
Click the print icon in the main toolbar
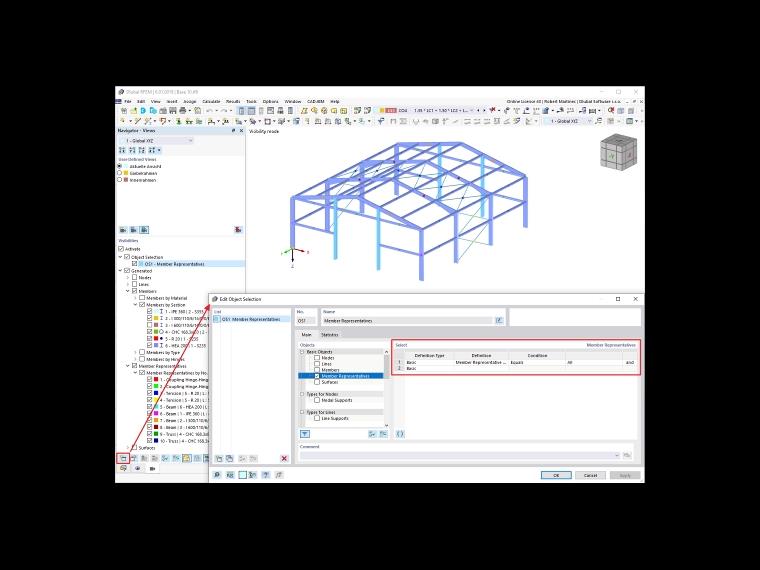pos(183,111)
